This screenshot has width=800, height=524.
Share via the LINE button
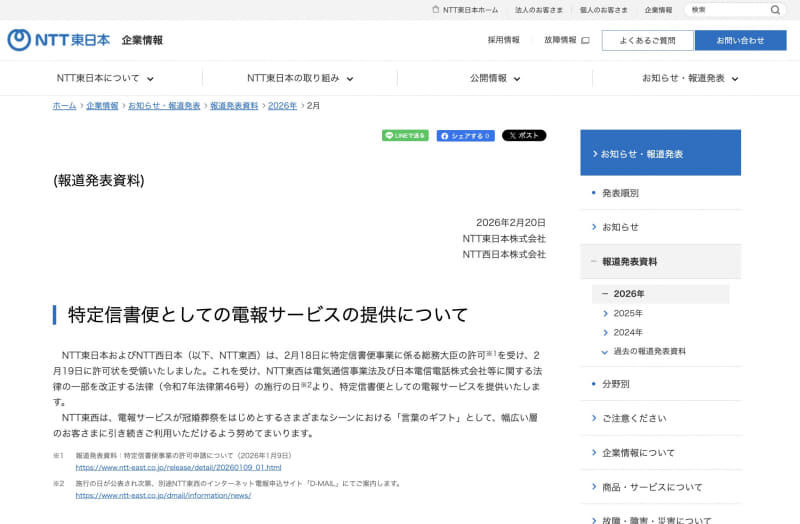click(405, 135)
